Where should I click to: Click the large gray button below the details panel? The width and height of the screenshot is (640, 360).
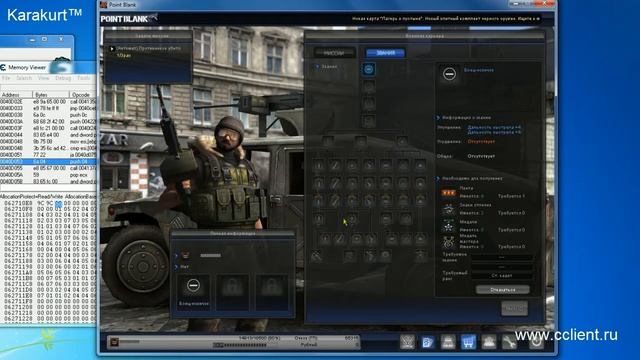point(514,308)
